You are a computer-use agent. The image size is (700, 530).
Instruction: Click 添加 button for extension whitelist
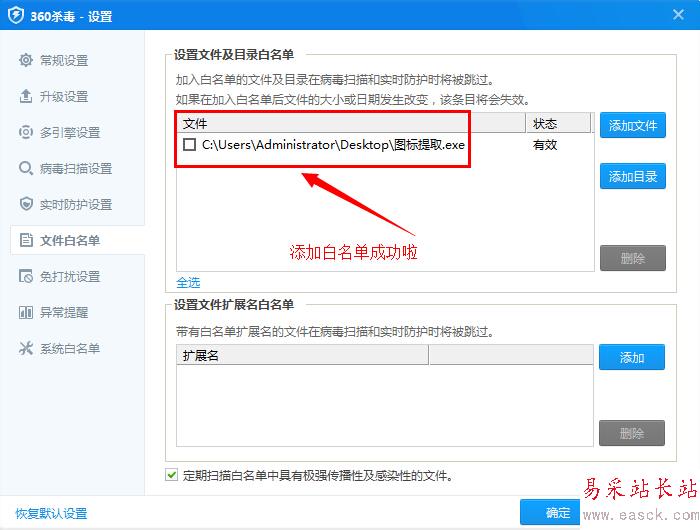click(632, 357)
